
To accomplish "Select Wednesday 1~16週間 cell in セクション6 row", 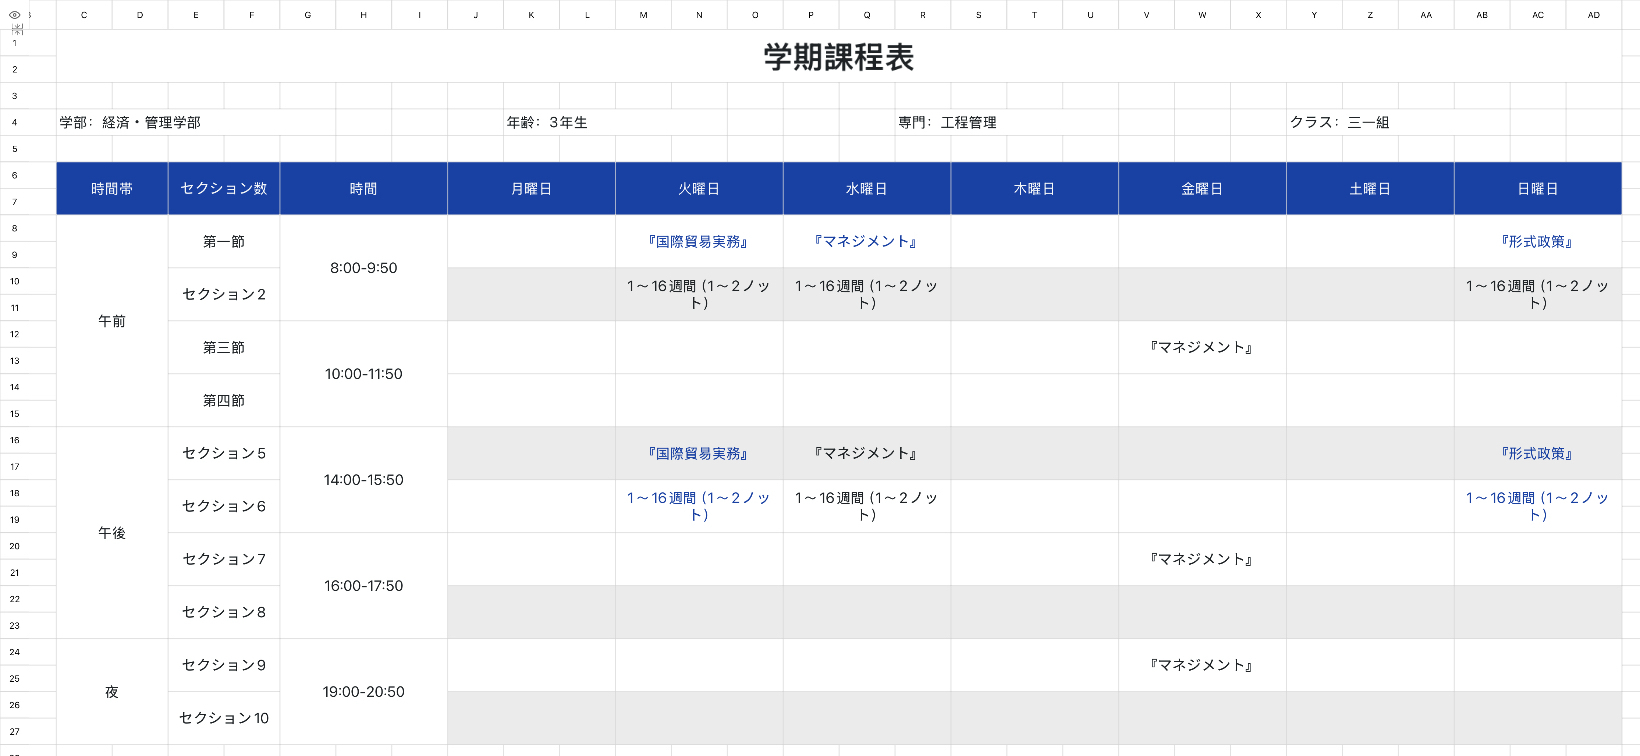I will (867, 506).
